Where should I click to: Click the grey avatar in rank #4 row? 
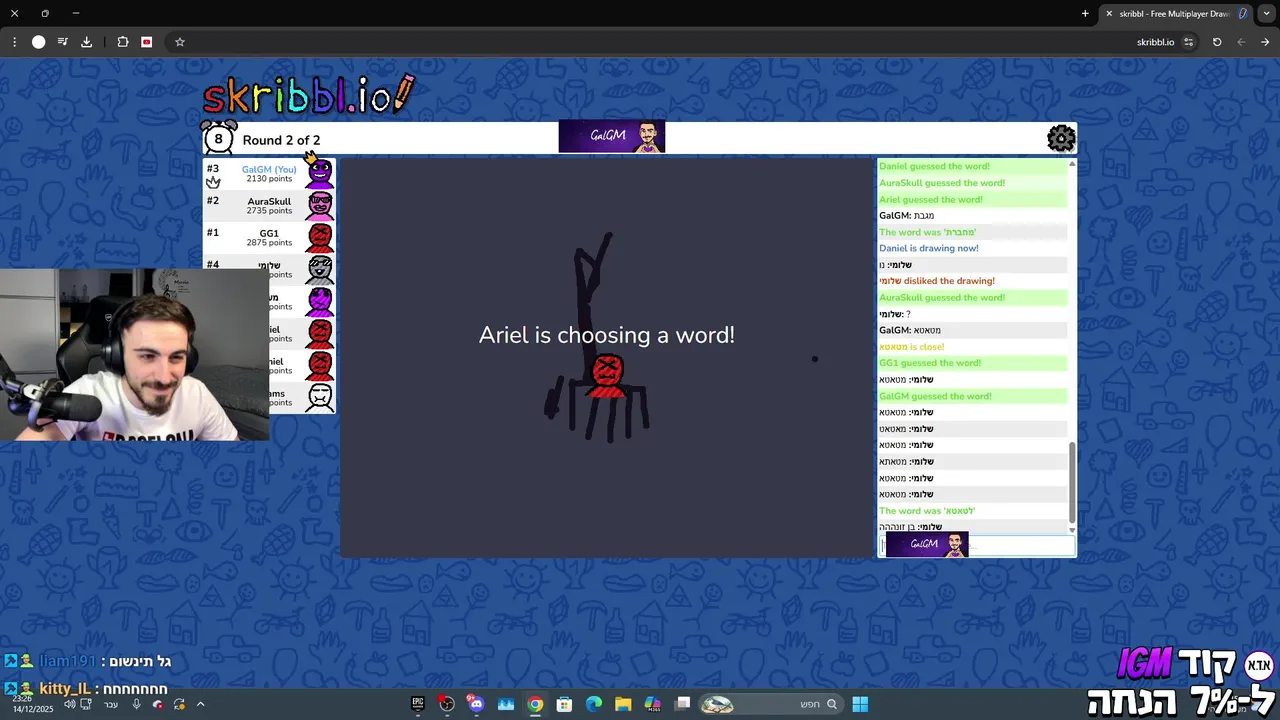(x=320, y=269)
